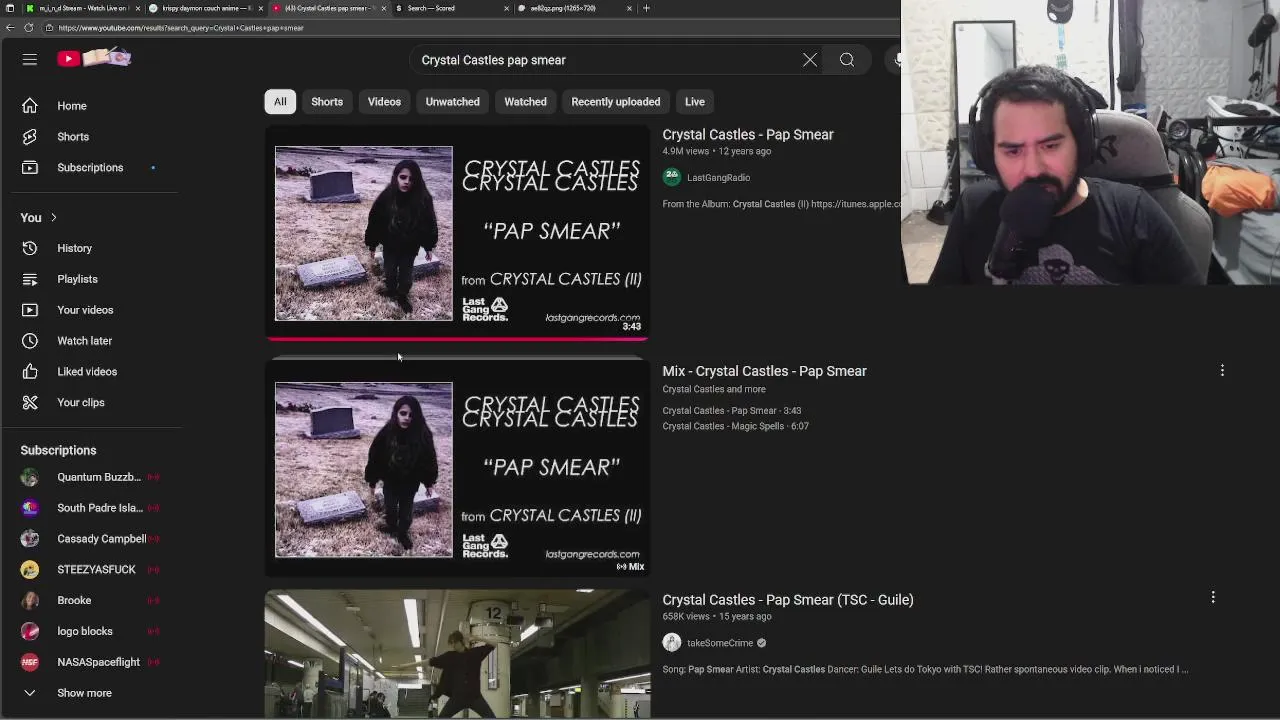Open 'Crystal Castles - Pap Smear' video title
Screen dimensions: 1280x720
click(x=748, y=135)
